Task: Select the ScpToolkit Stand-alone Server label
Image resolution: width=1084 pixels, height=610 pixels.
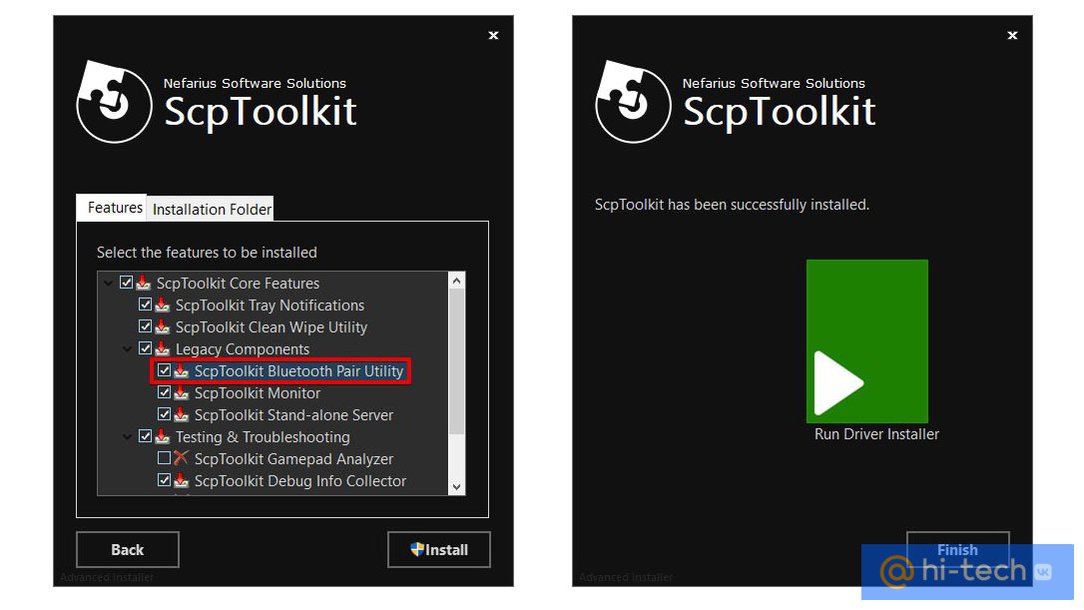Action: (x=294, y=415)
